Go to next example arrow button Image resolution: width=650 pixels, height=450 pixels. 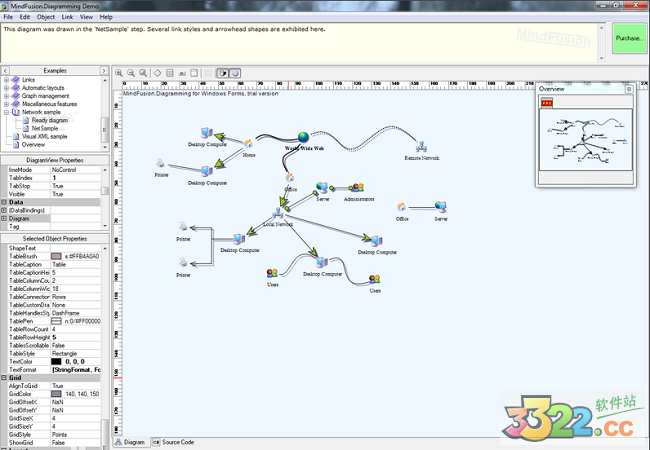104,71
